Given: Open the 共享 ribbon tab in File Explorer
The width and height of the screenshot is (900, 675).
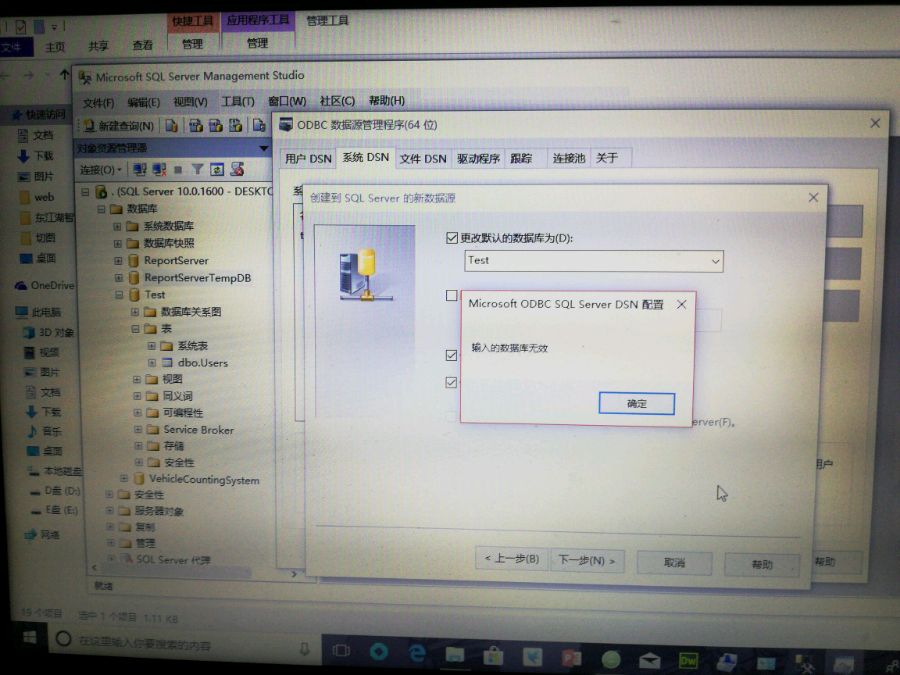Looking at the screenshot, I should click(x=98, y=45).
